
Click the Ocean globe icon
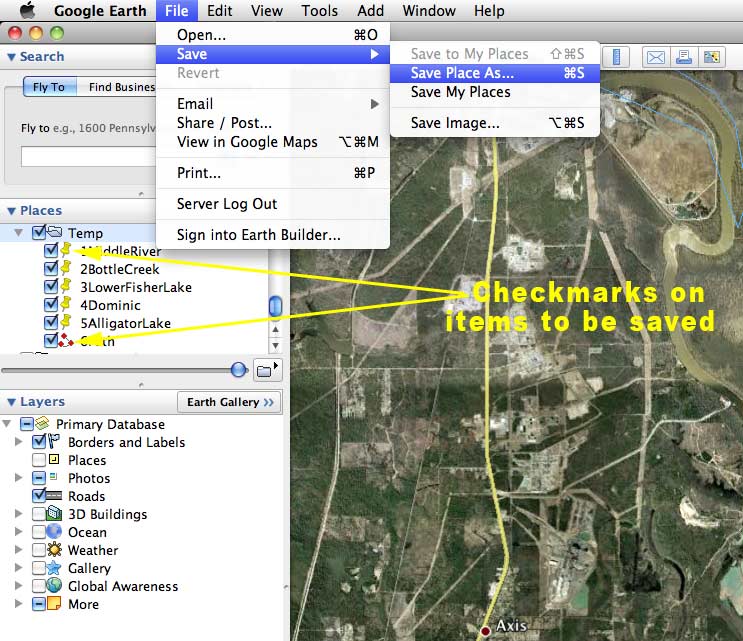(x=54, y=531)
